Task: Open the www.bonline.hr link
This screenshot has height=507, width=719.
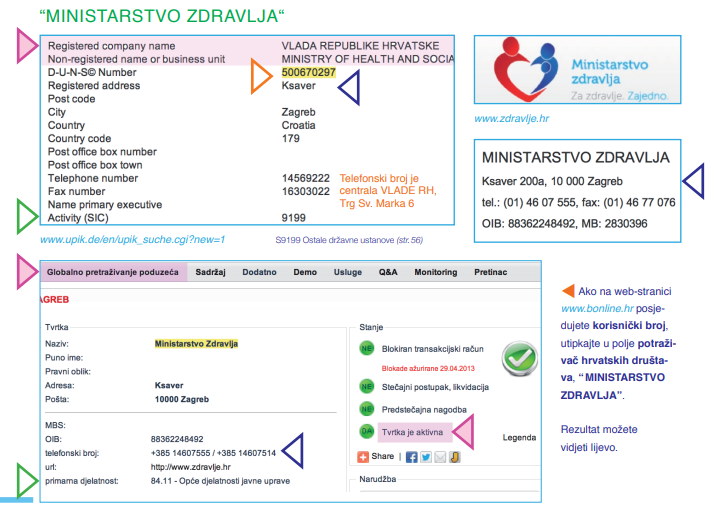Action: click(597, 309)
